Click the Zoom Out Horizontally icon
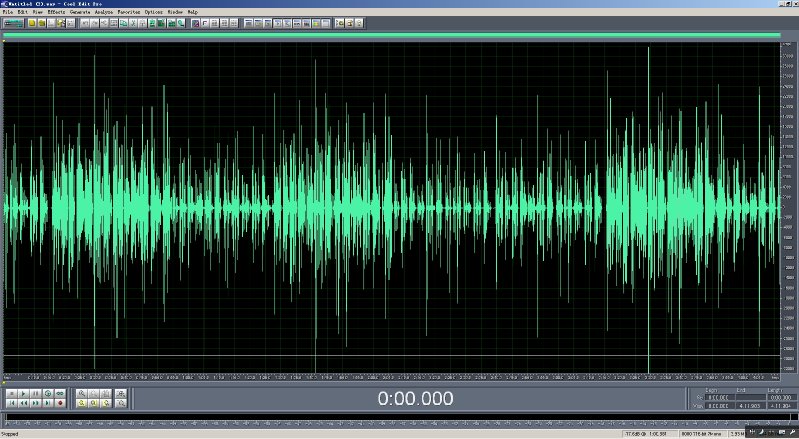The height and width of the screenshot is (439, 799). click(94, 393)
